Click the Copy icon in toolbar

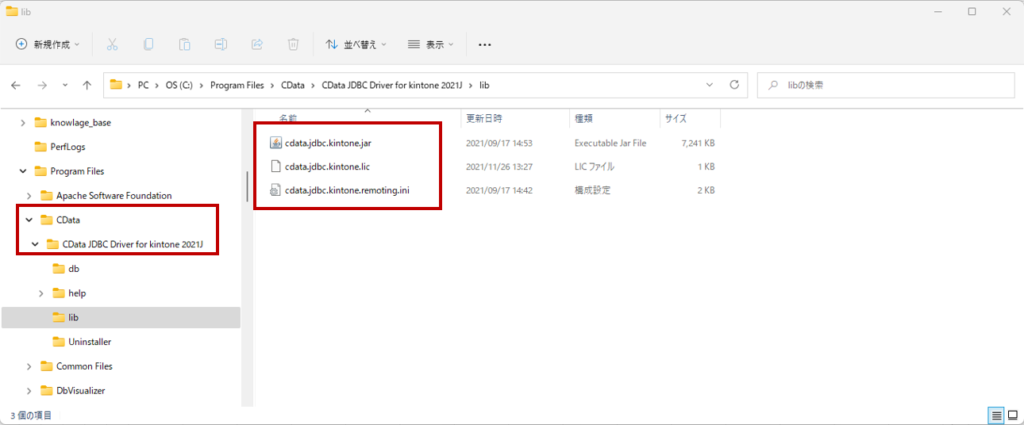(148, 44)
